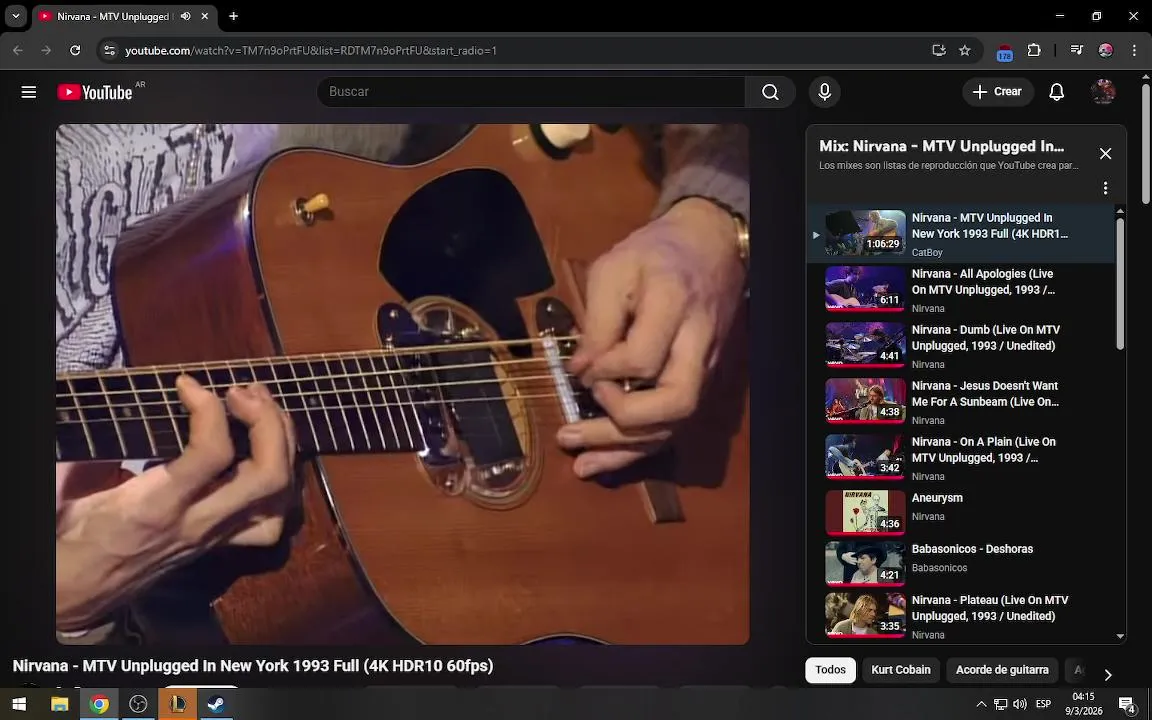Open the Chrome extensions puzzle icon
The image size is (1152, 720).
[x=1034, y=50]
